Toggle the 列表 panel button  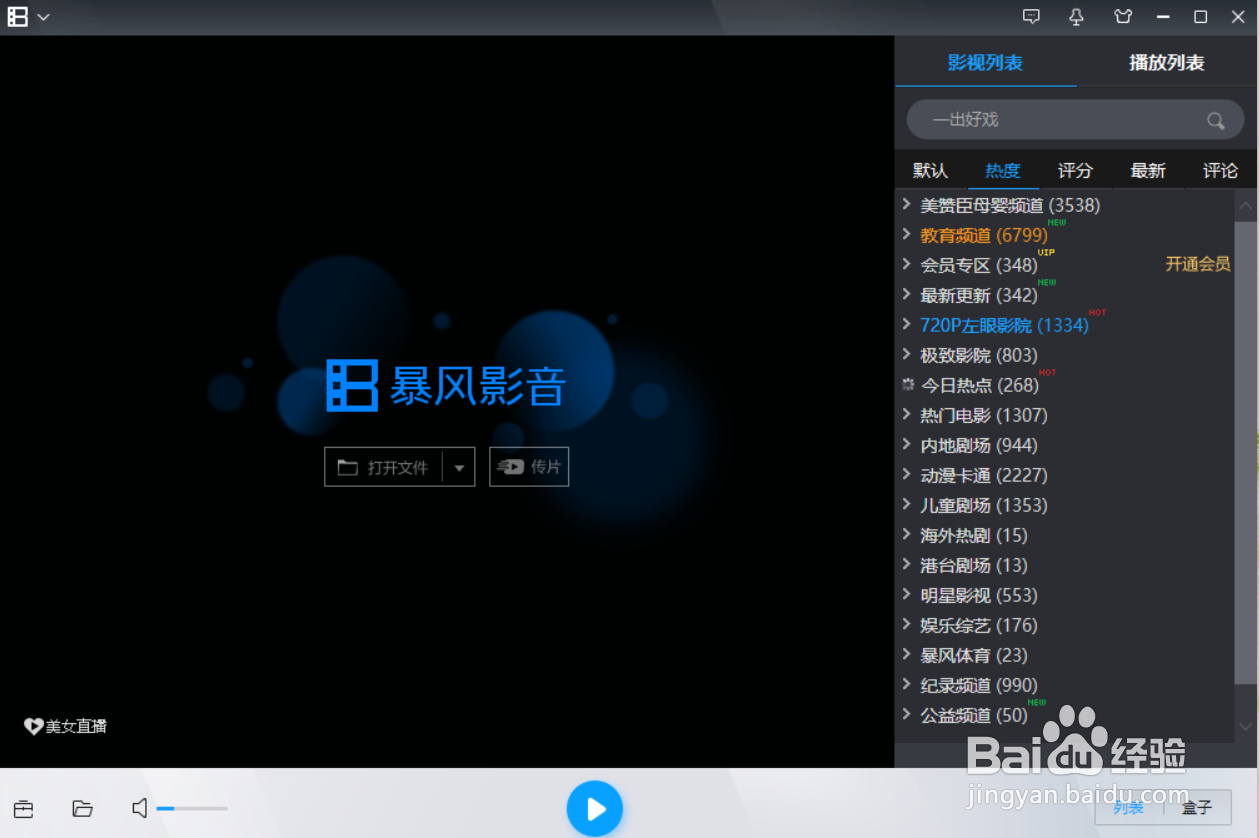pyautogui.click(x=1129, y=807)
